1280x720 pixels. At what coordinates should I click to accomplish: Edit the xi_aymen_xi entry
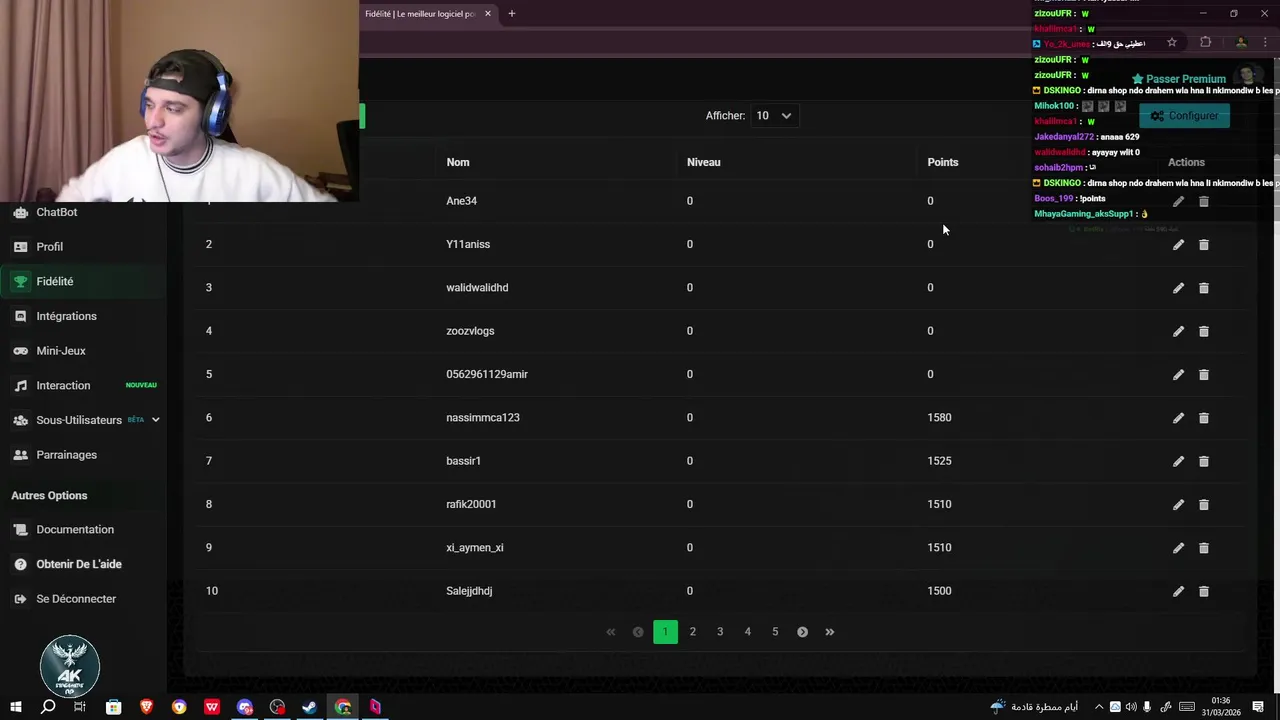pyautogui.click(x=1178, y=548)
